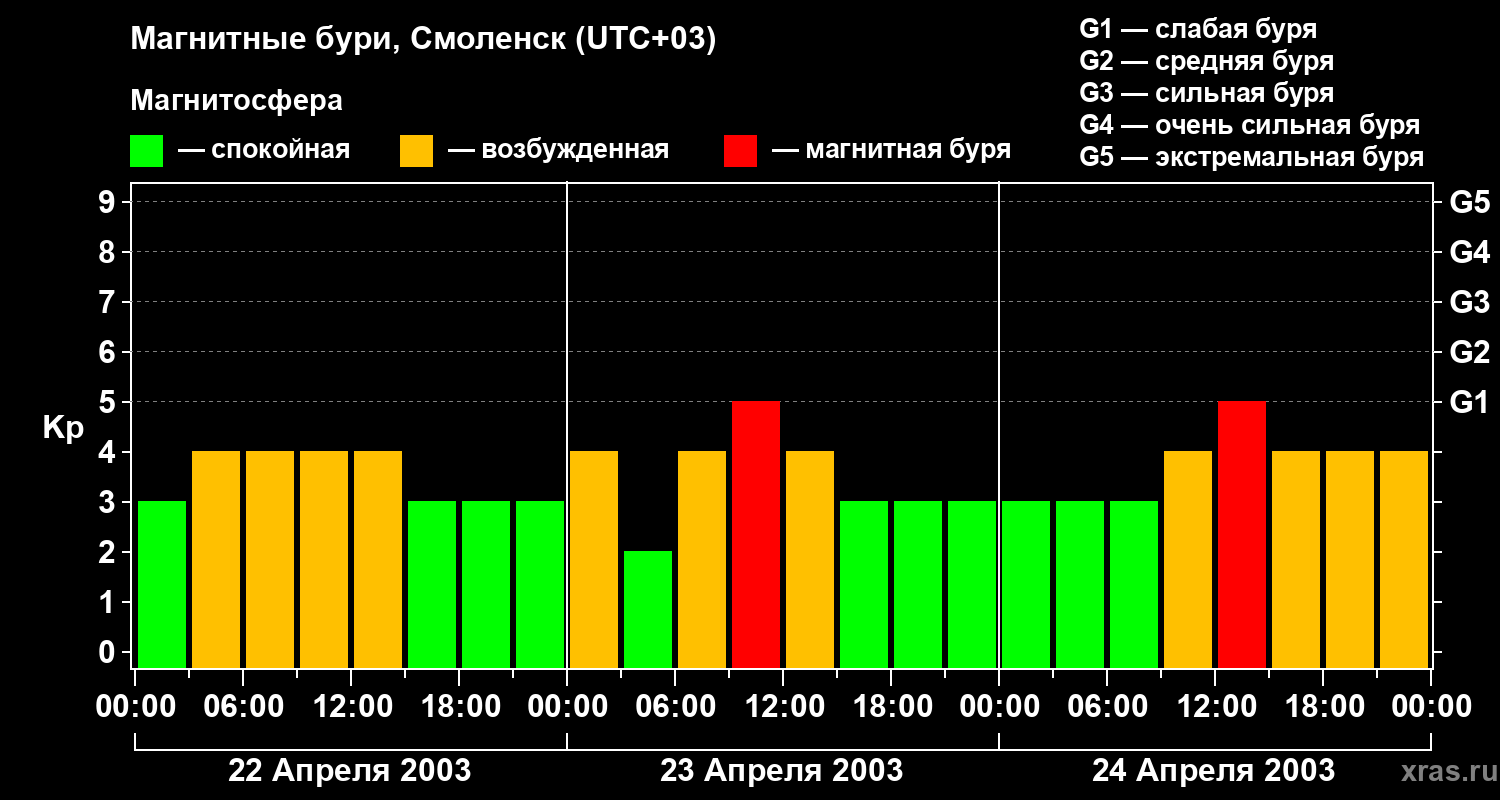This screenshot has height=800, width=1500.
Task: Click the 'G1 — слабая буря' legend line
Action: [1198, 29]
